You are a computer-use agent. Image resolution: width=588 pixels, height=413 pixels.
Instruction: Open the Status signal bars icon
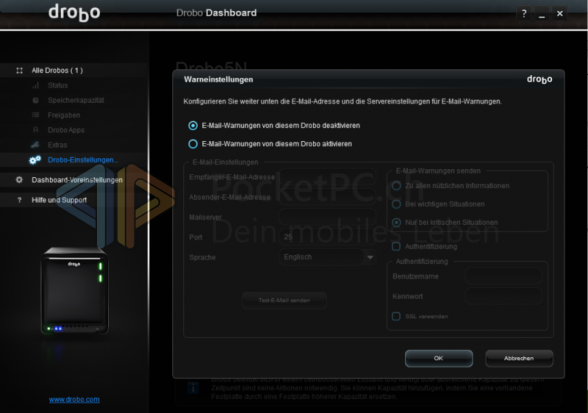pyautogui.click(x=36, y=86)
